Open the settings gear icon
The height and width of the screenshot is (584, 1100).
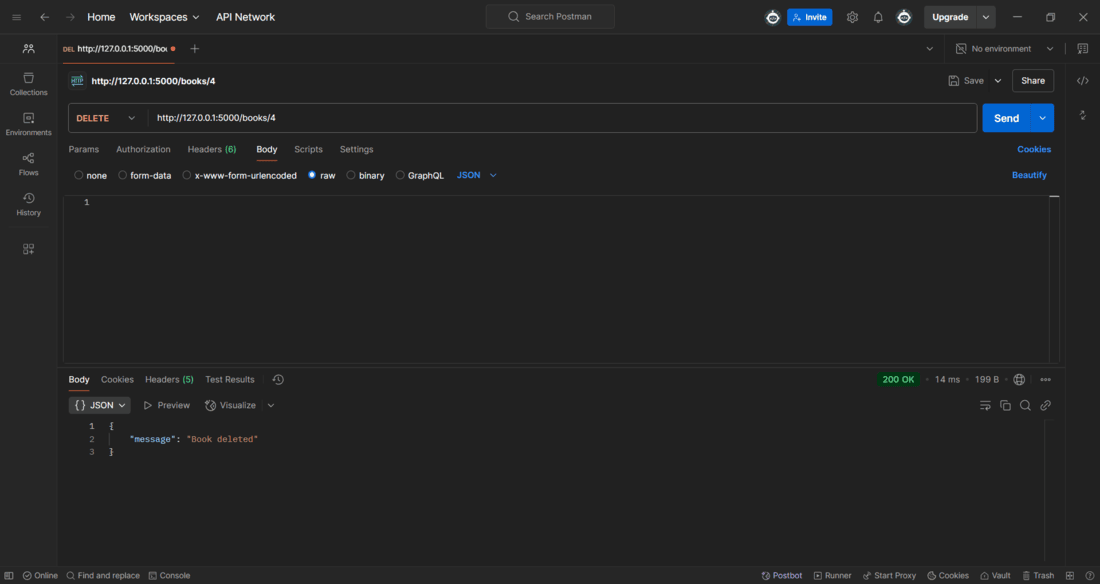tap(852, 17)
